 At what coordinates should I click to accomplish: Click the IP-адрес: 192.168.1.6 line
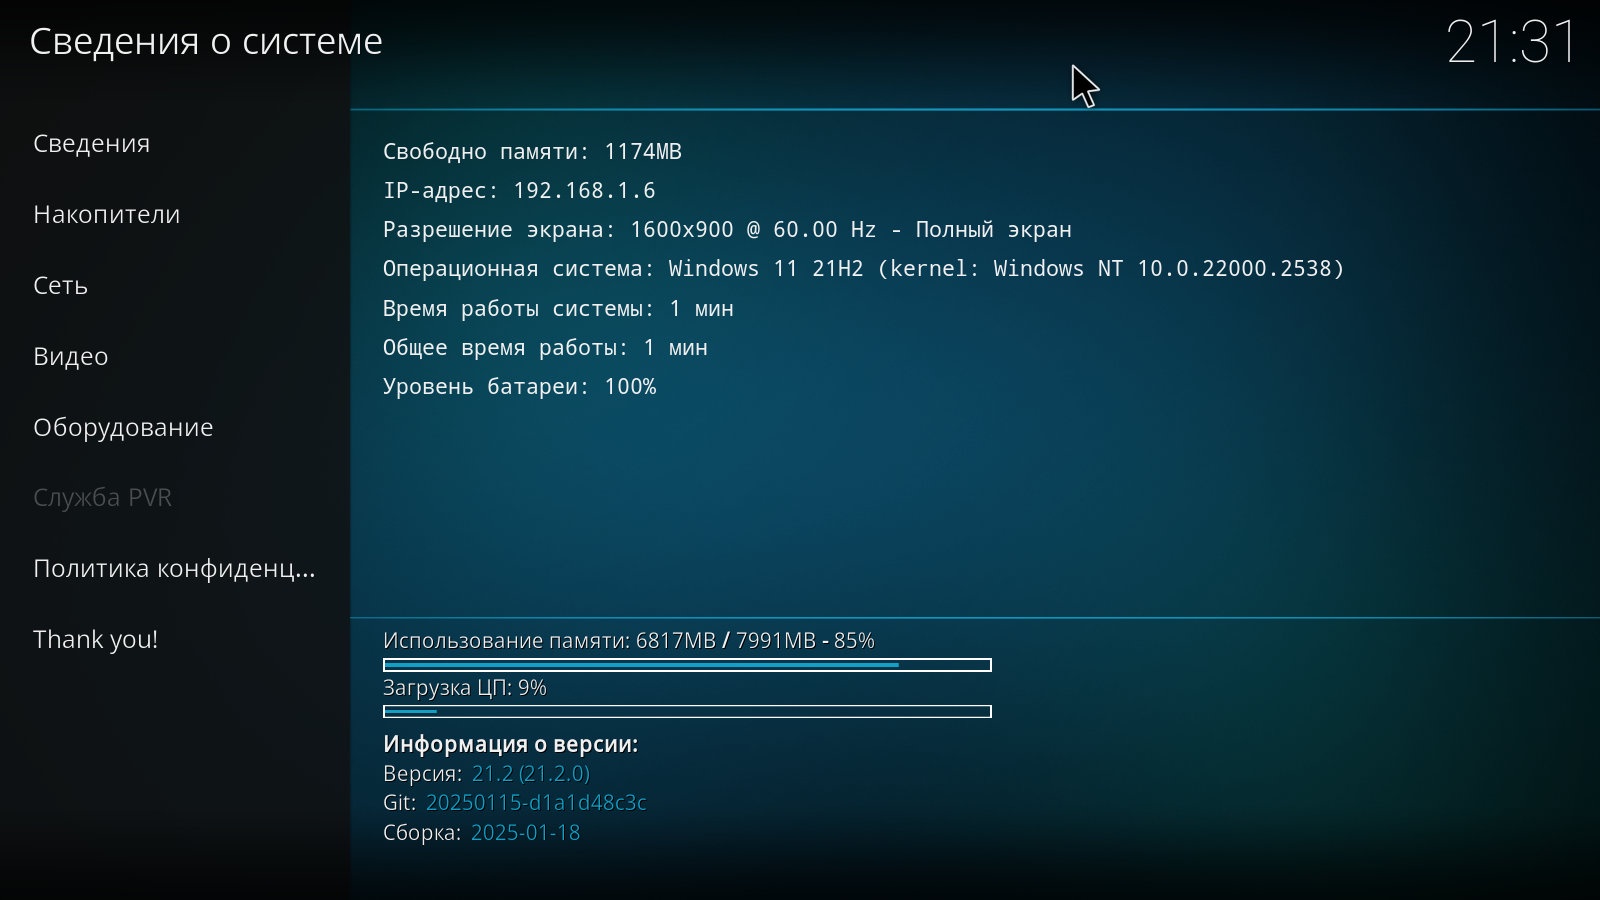[519, 191]
